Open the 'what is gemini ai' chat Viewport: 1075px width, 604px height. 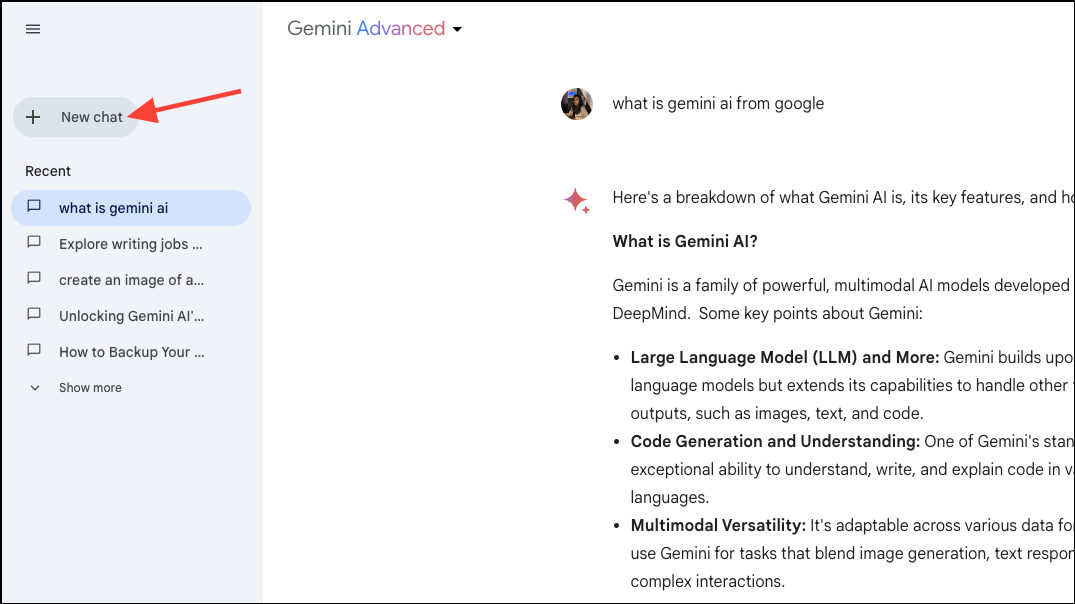[x=131, y=208]
